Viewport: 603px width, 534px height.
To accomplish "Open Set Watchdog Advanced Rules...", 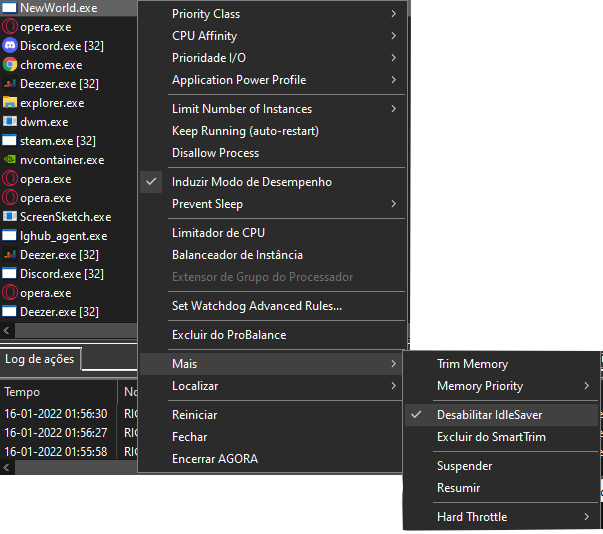I will pos(273,306).
